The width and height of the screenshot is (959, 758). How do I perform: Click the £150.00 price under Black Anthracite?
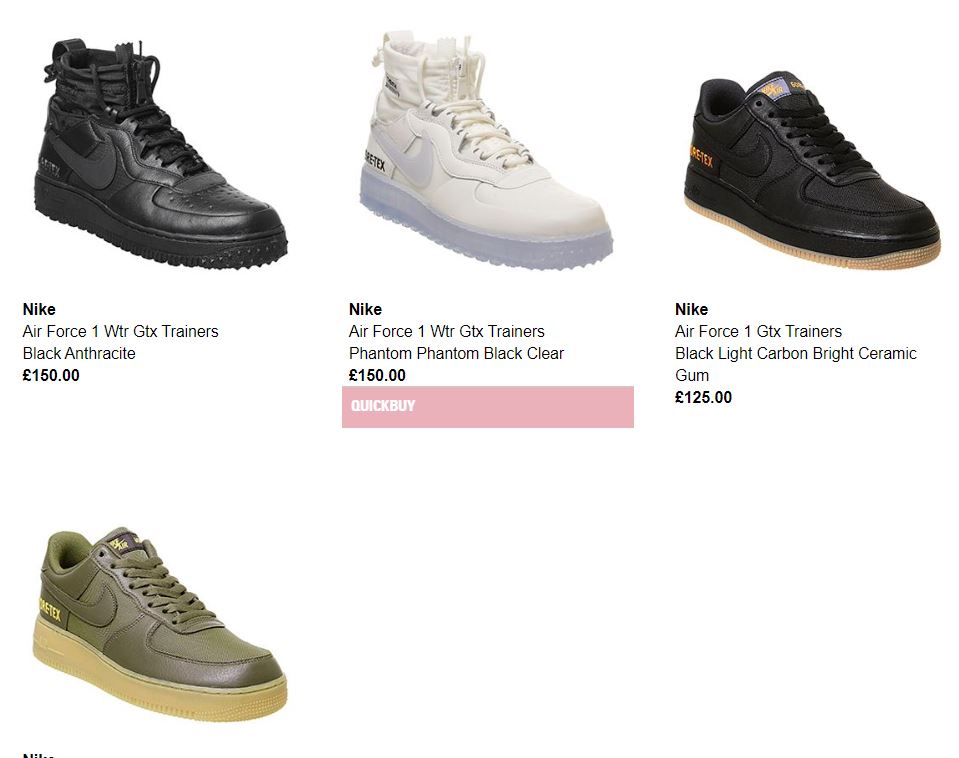(51, 375)
